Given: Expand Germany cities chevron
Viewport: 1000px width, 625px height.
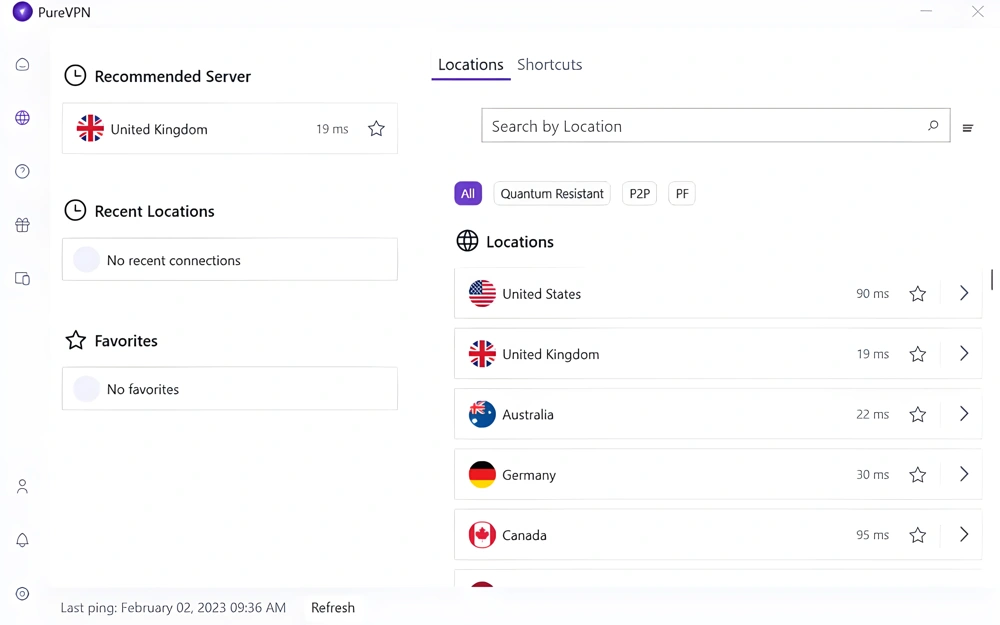Looking at the screenshot, I should tap(964, 474).
